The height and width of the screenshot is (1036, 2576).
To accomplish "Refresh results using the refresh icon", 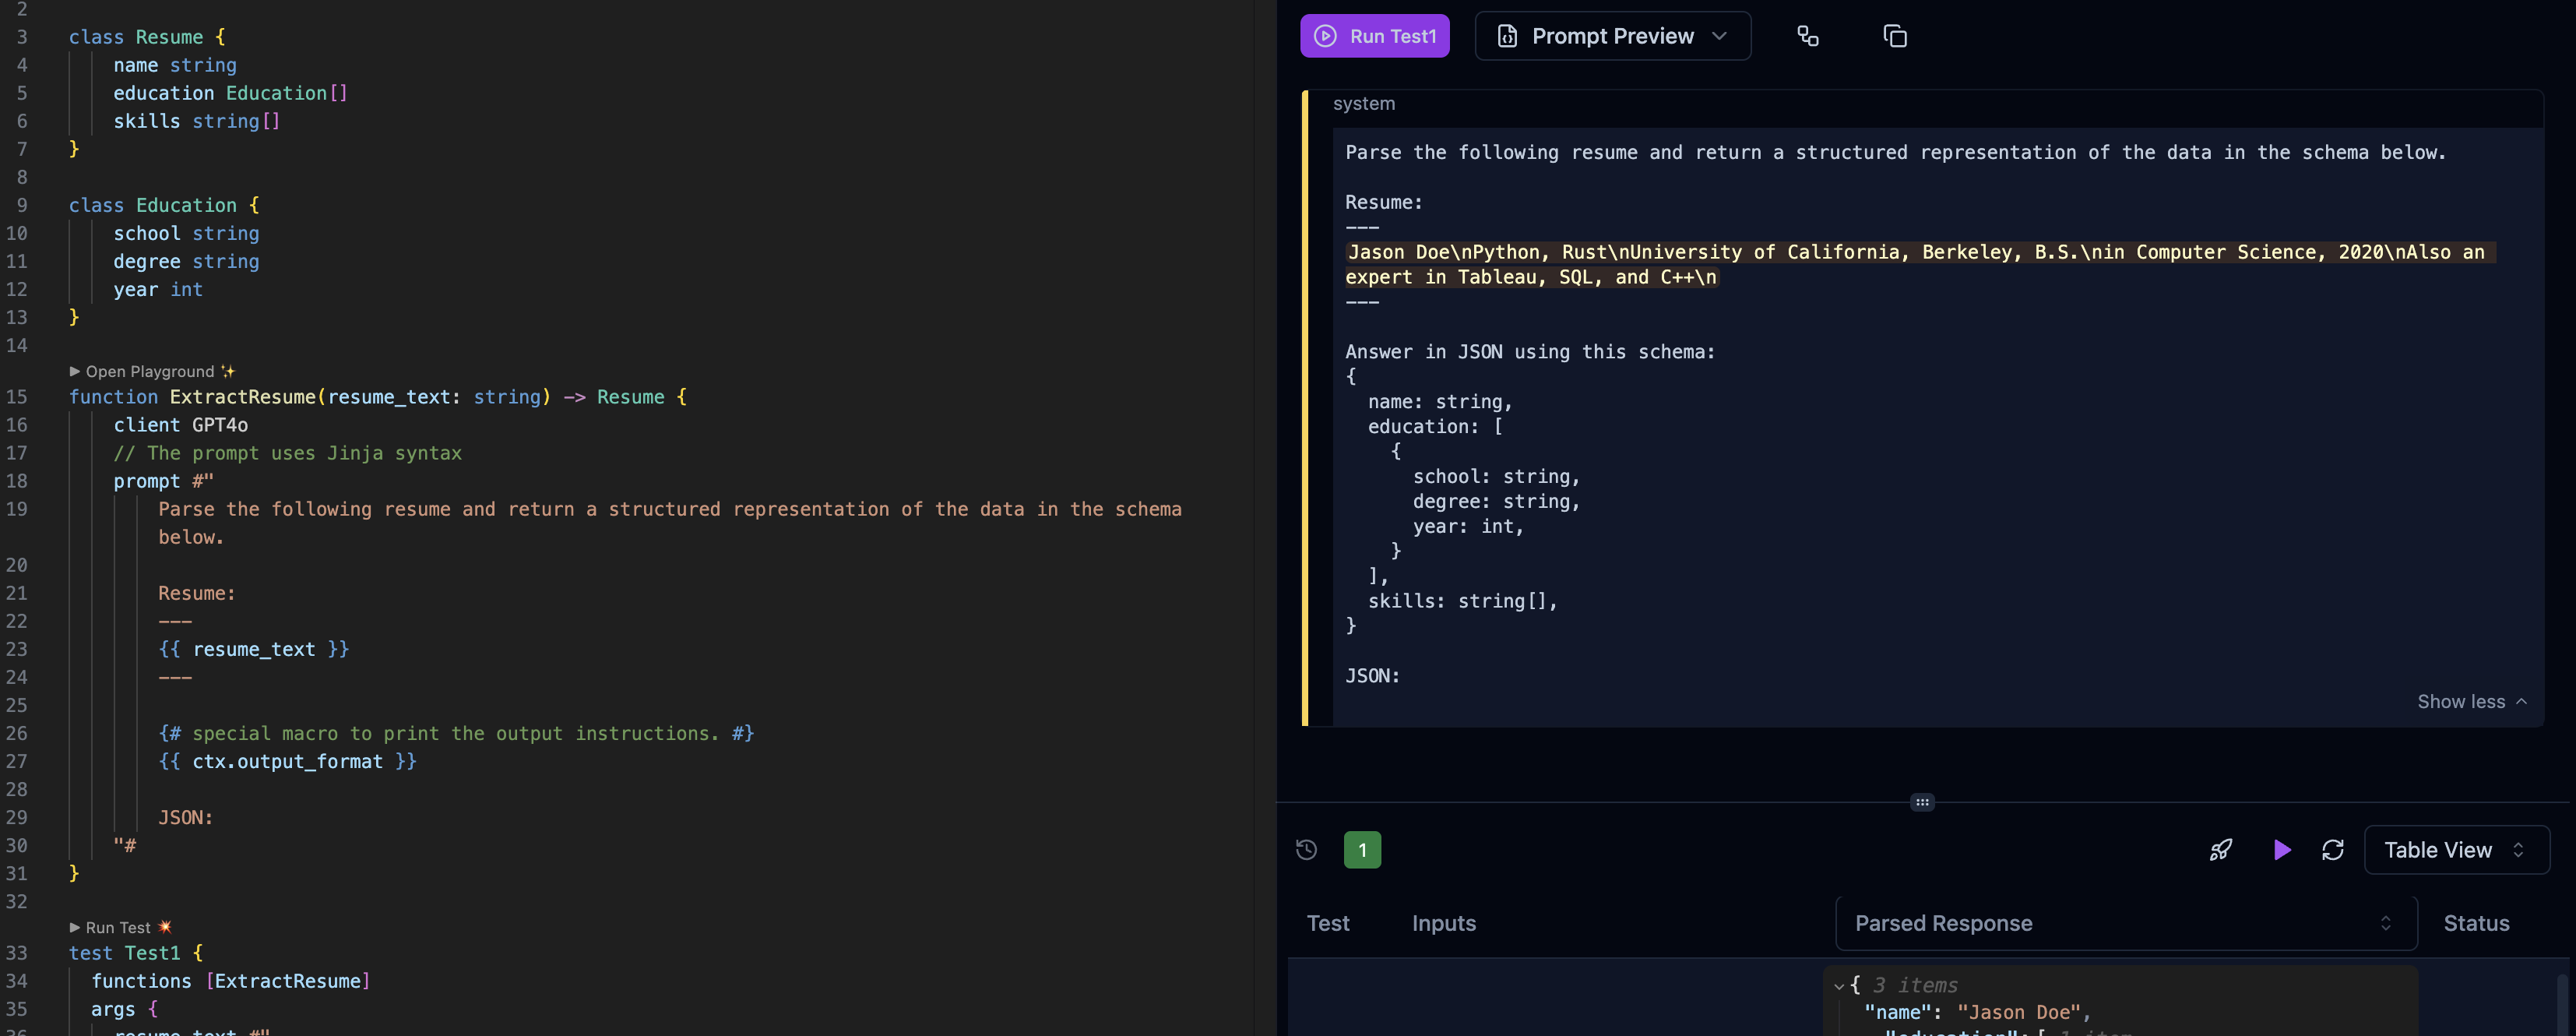I will coord(2334,849).
